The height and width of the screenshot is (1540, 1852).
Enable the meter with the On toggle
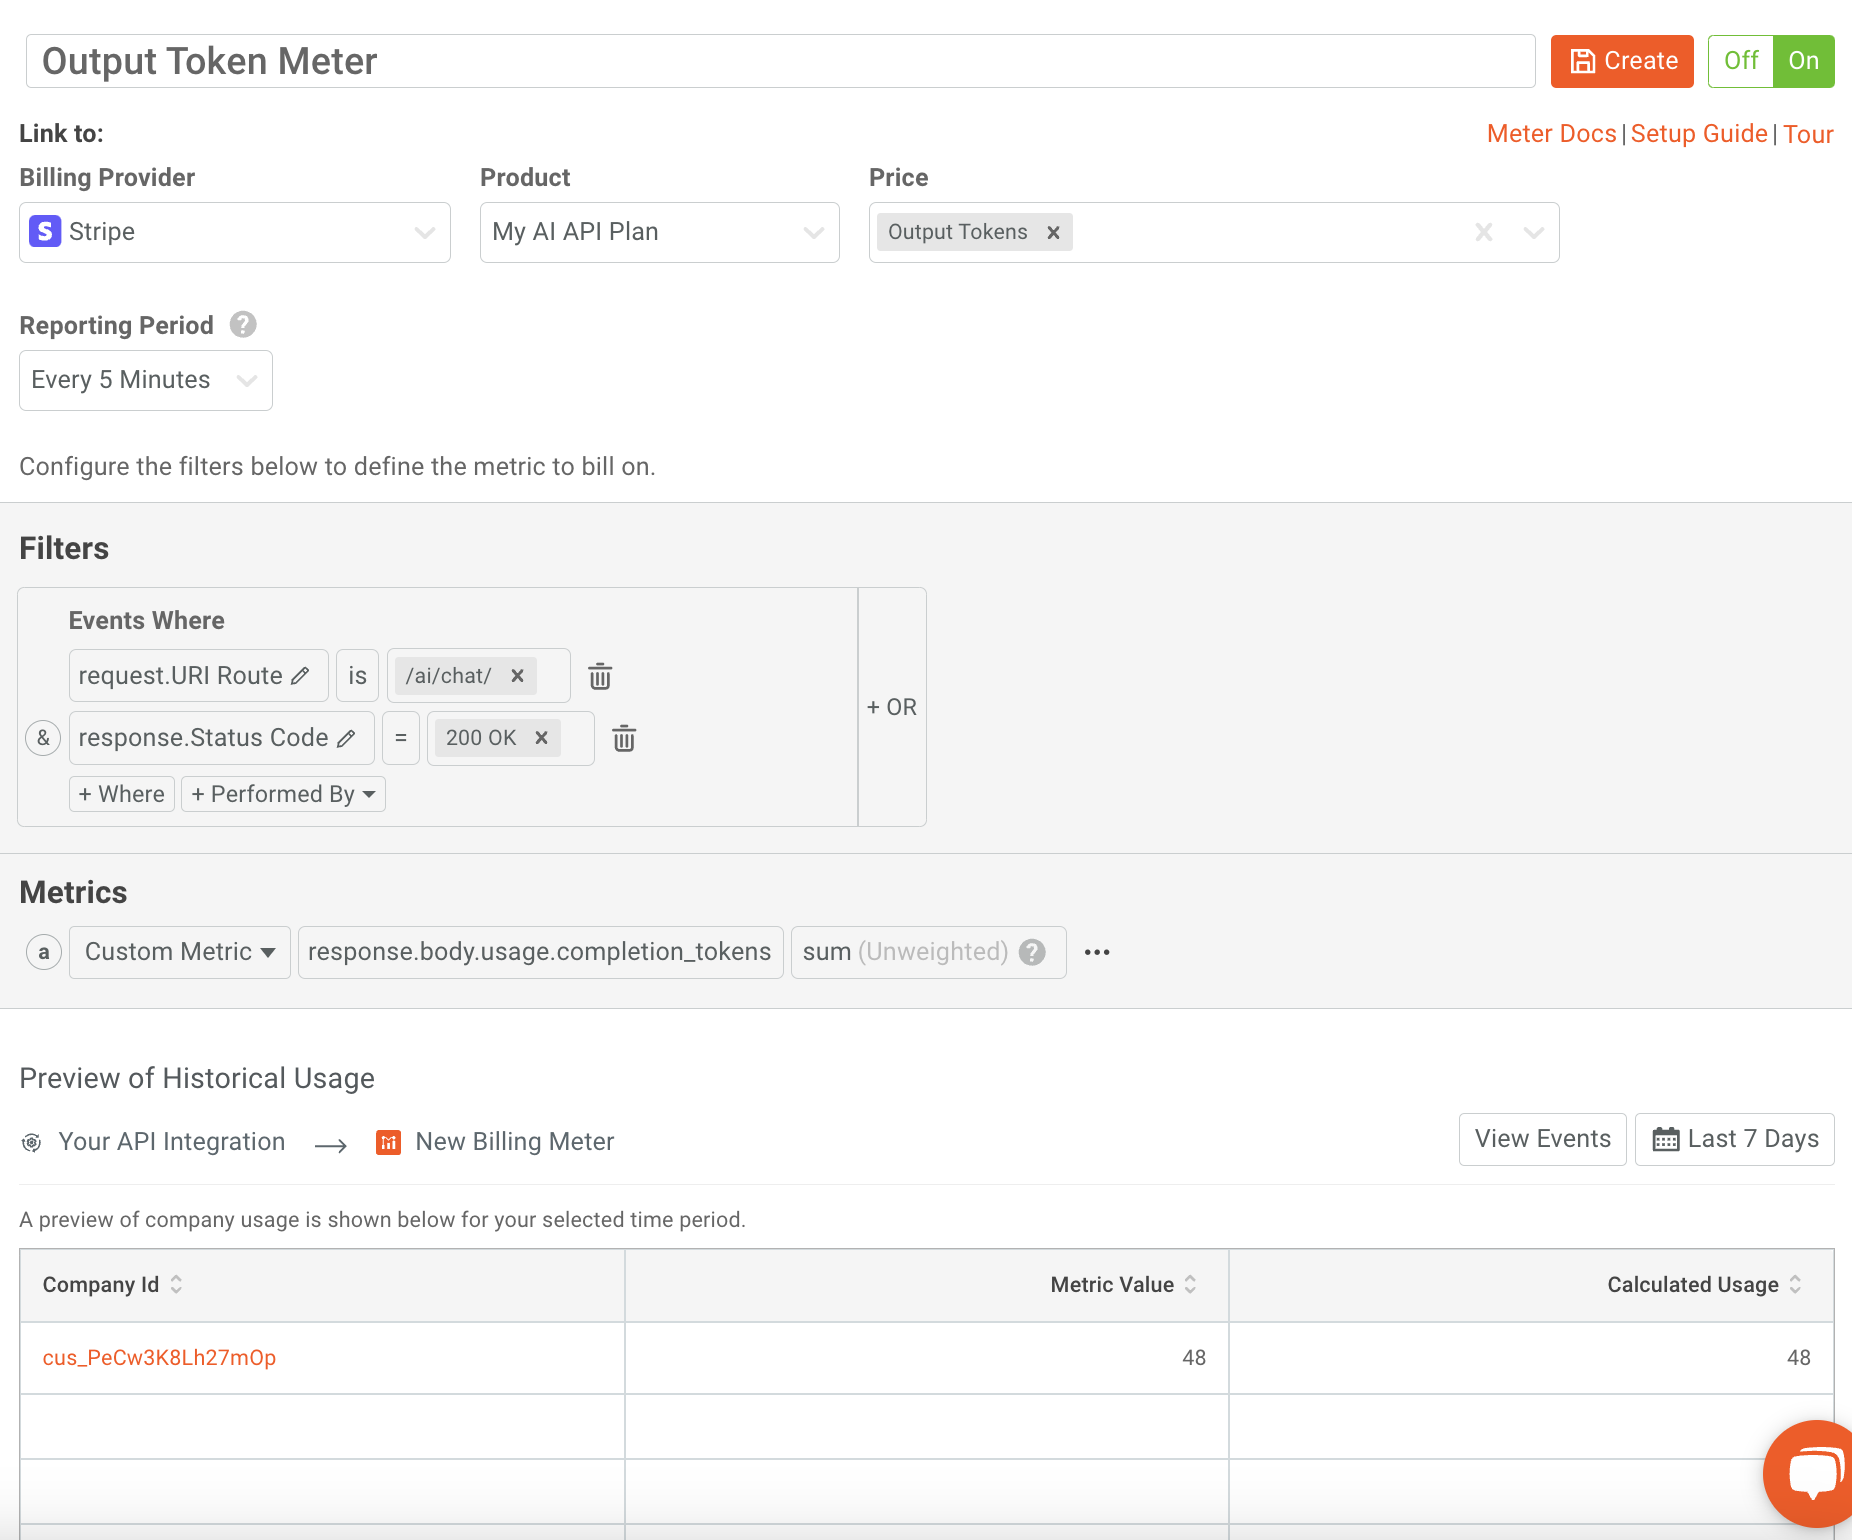[x=1803, y=61]
